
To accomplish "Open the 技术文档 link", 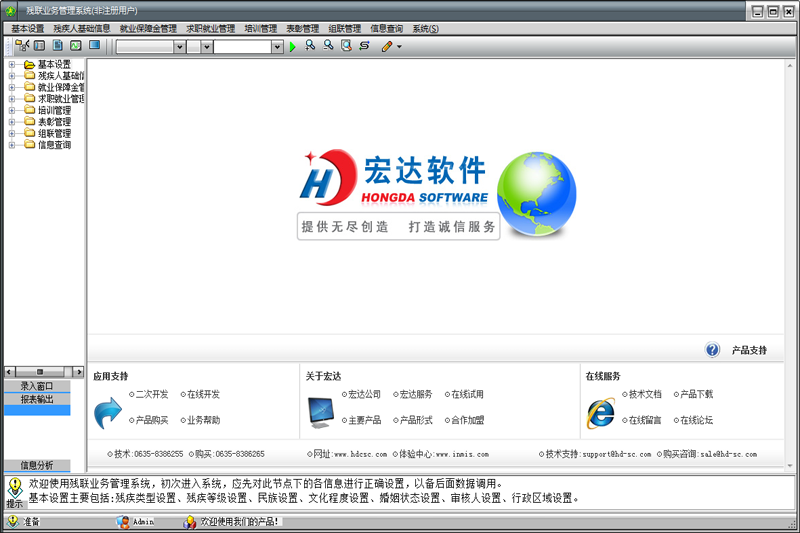I will 645,394.
